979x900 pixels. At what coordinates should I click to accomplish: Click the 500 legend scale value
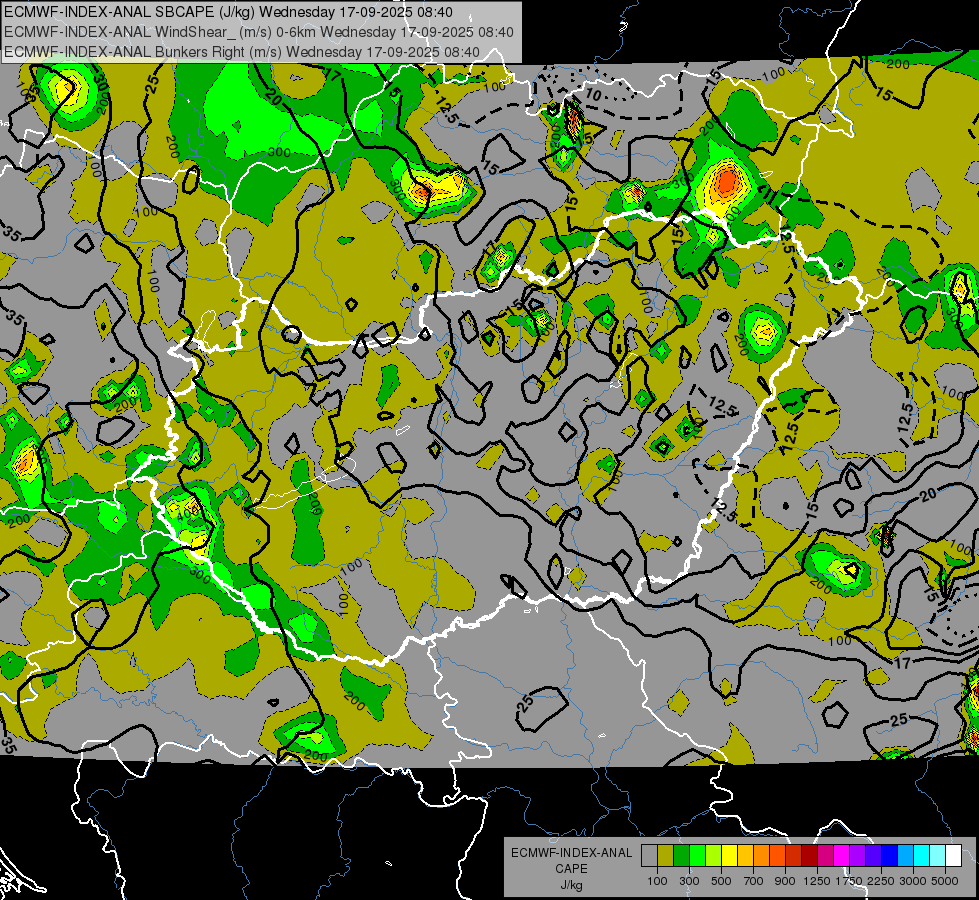721,881
